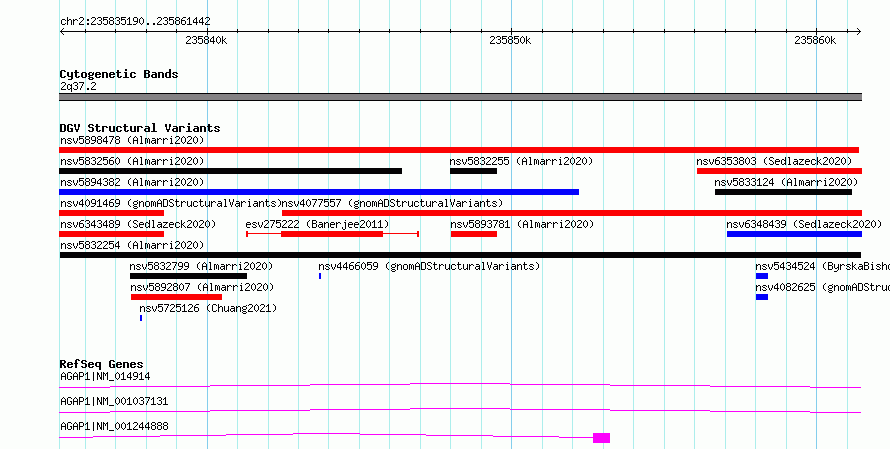Select the nsv4466059 gnomAD label
Screen dimensions: 890x449
tap(429, 266)
